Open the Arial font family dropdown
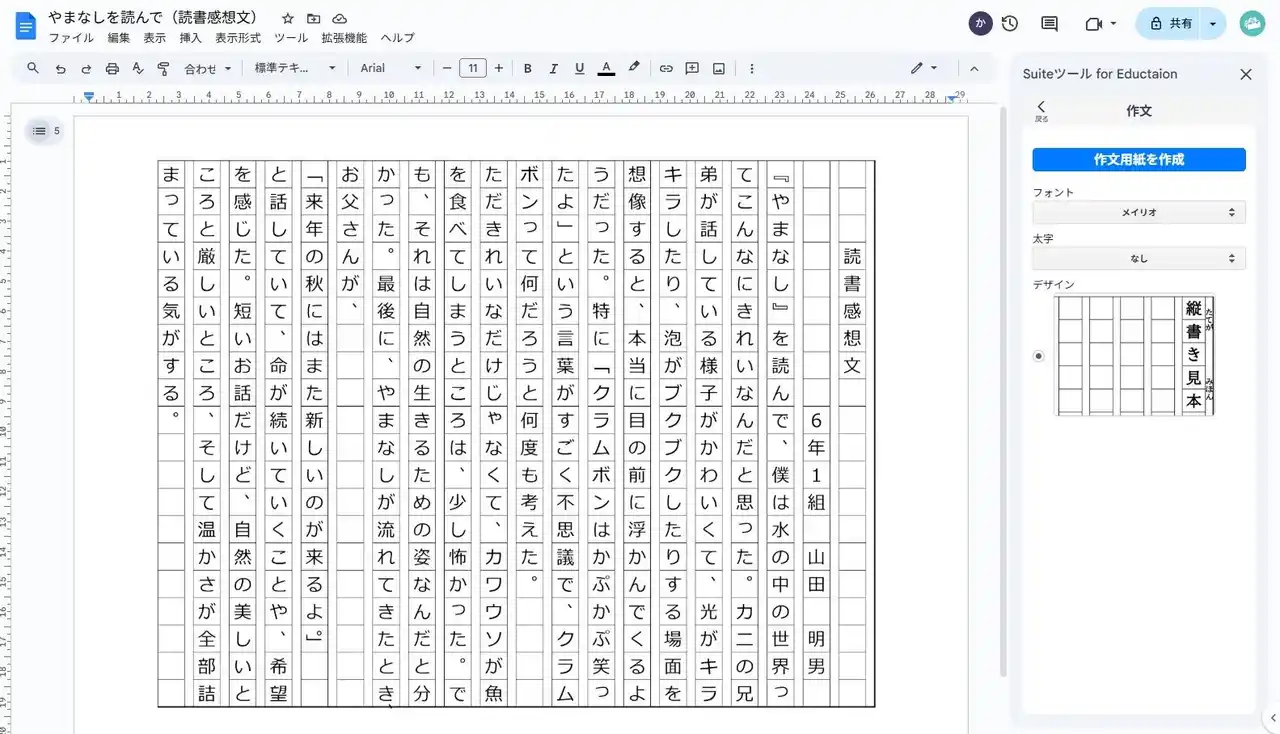Screen dimensions: 1280x734 coord(391,68)
